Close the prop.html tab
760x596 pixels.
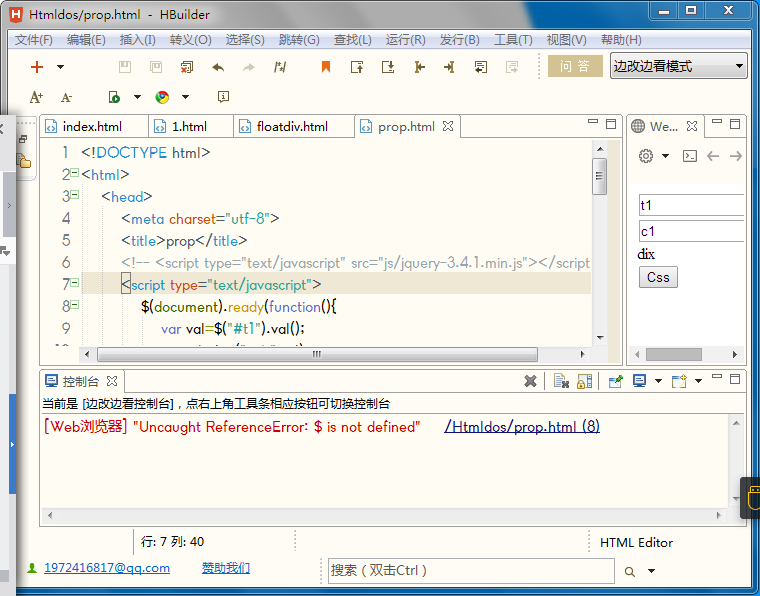coord(448,126)
